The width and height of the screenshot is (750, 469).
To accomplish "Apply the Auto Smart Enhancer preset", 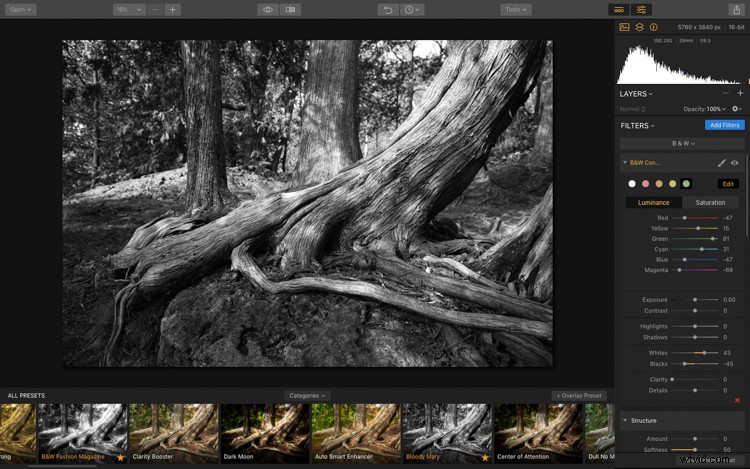I will click(356, 434).
